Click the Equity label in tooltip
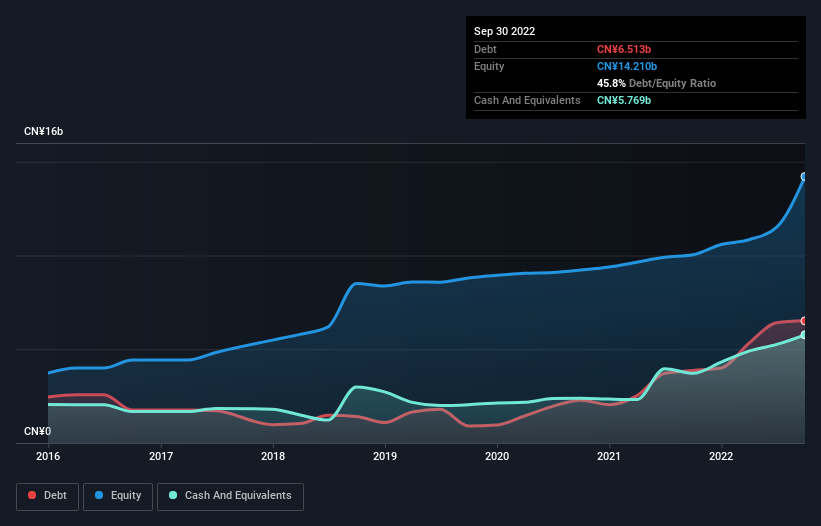Screen dimensions: 821x526 [489, 66]
